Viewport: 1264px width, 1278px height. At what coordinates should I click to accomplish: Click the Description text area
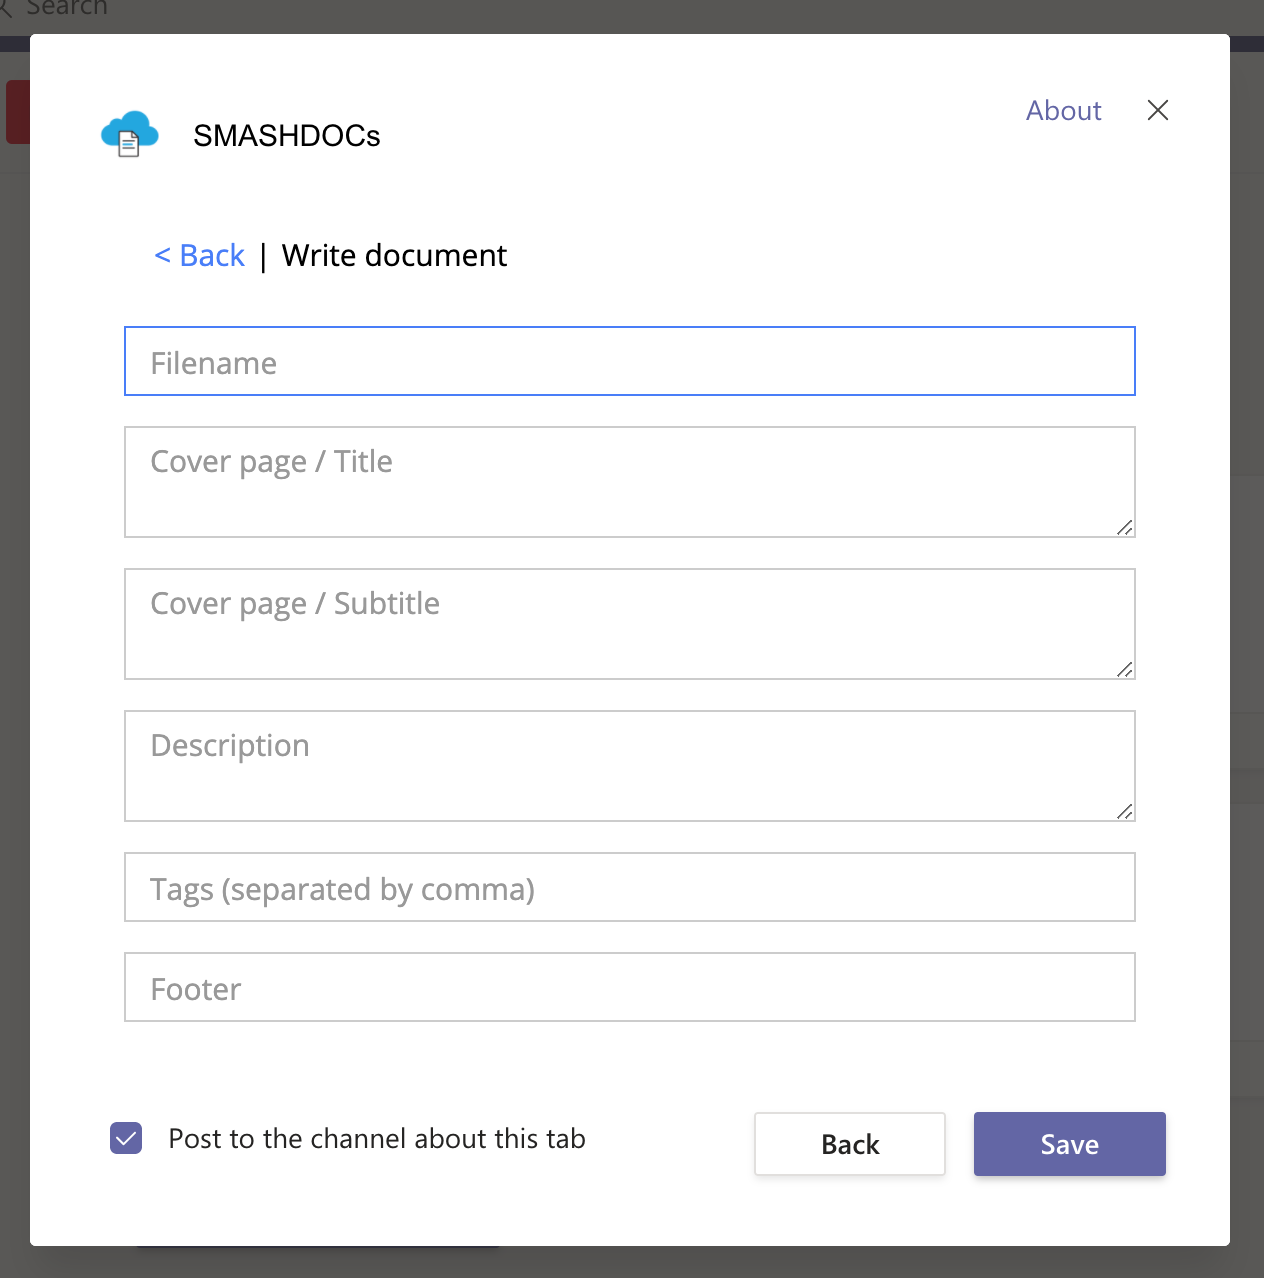630,766
